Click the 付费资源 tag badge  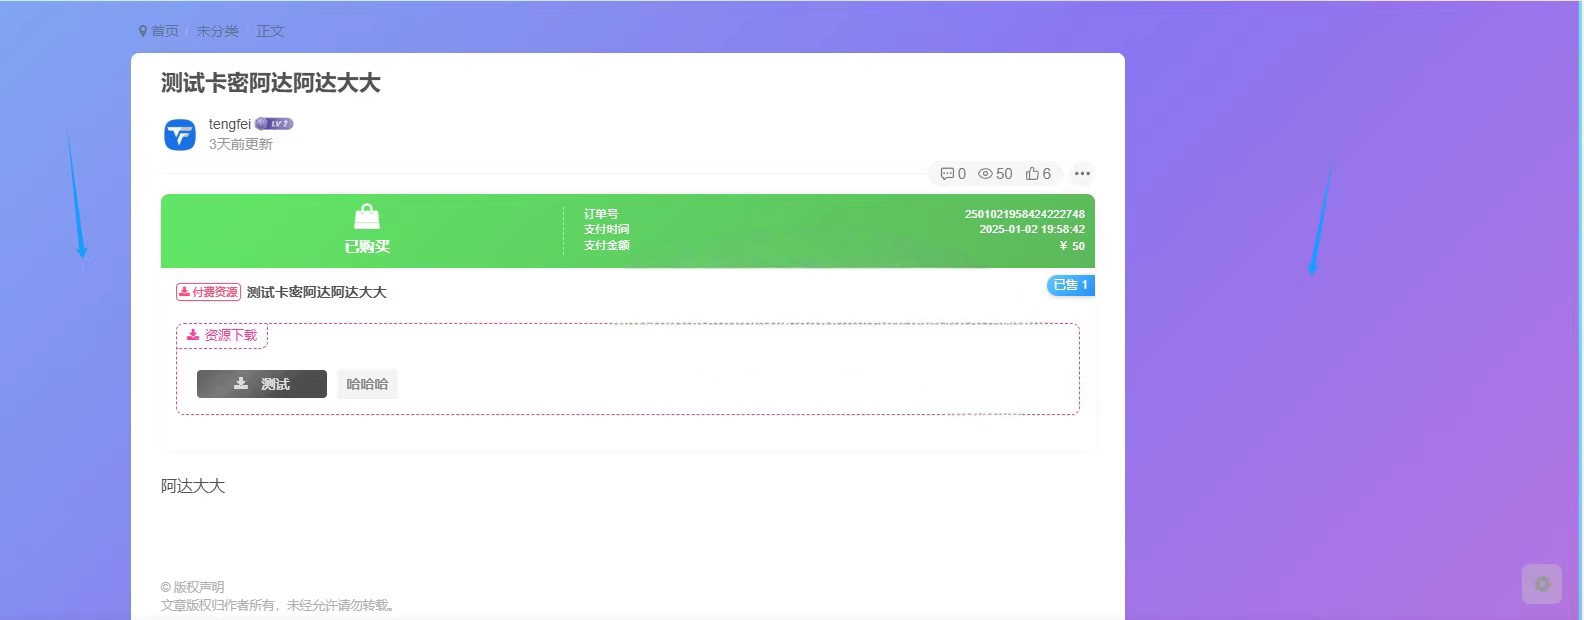208,292
